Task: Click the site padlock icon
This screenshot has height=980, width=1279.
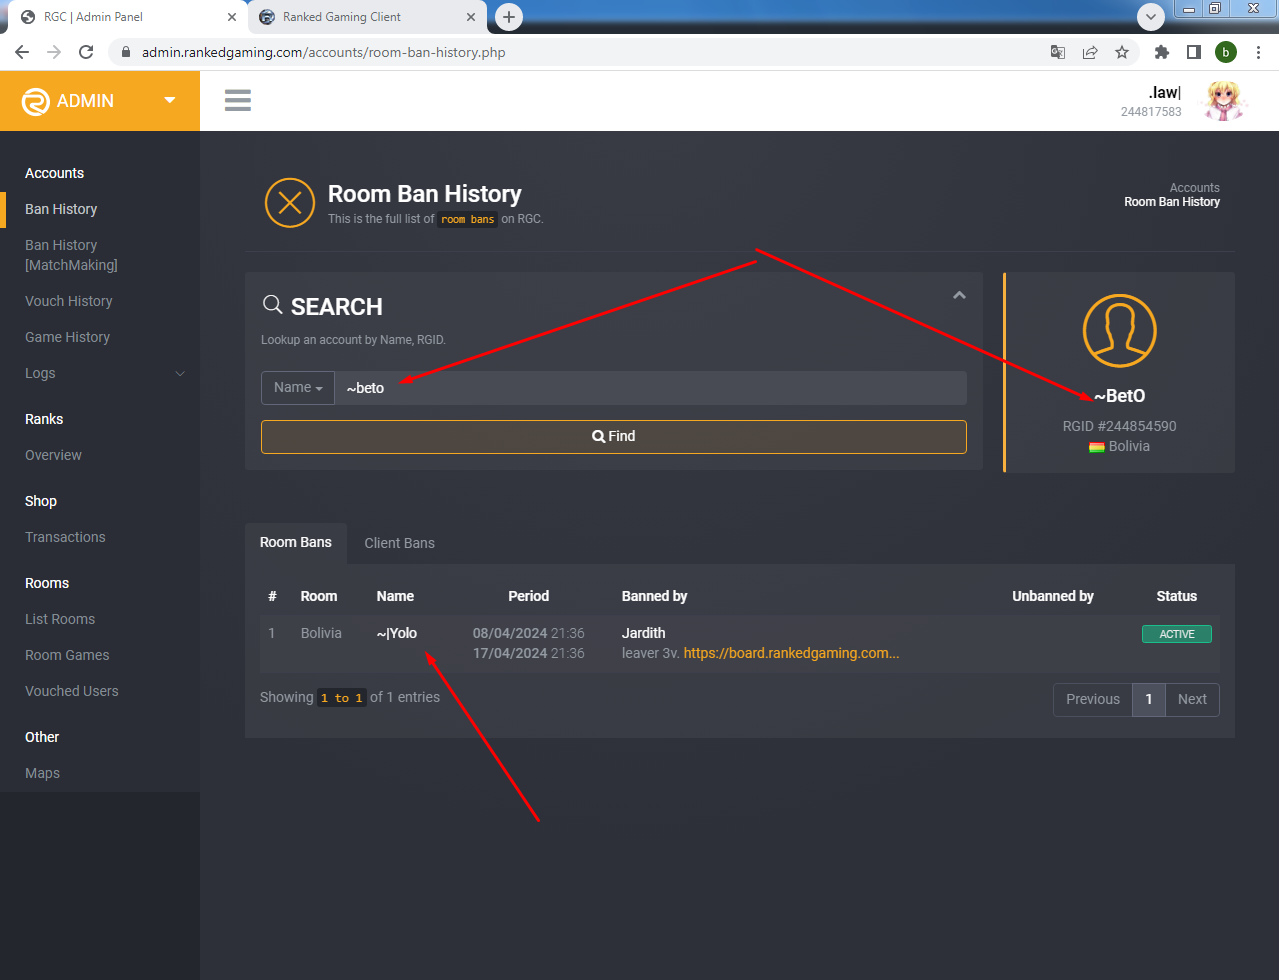Action: click(x=126, y=52)
